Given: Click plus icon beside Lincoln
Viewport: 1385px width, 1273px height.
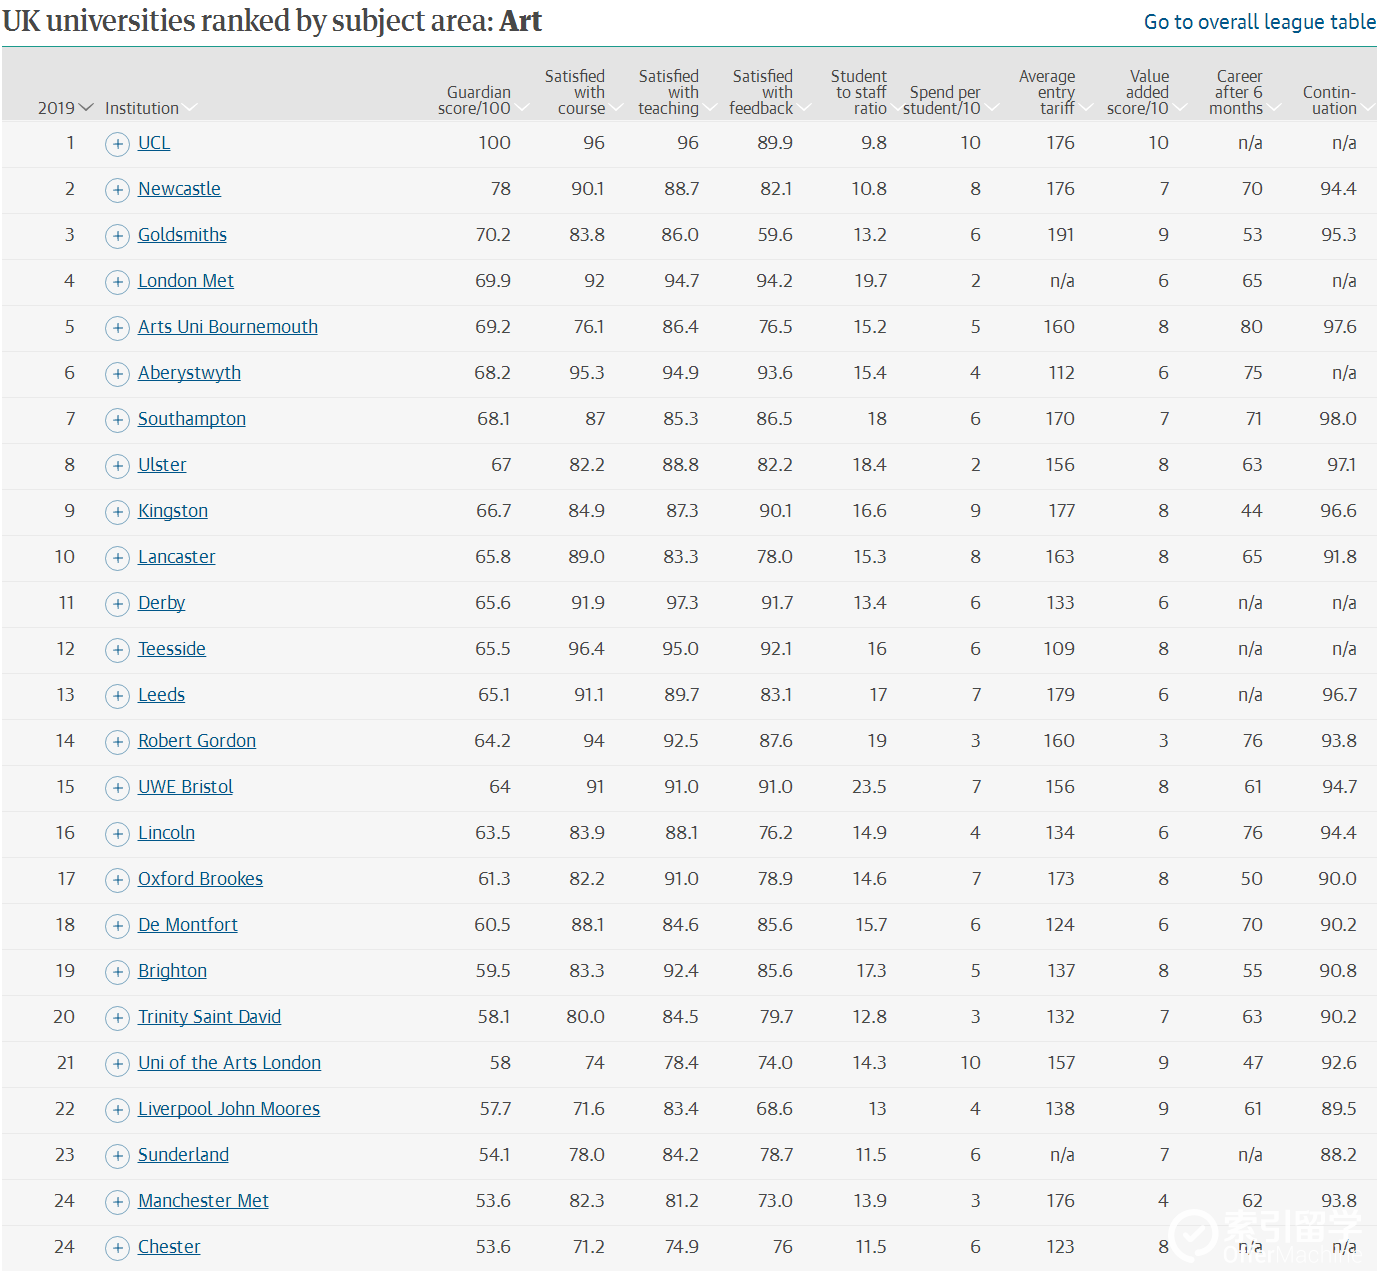Looking at the screenshot, I should click(118, 834).
